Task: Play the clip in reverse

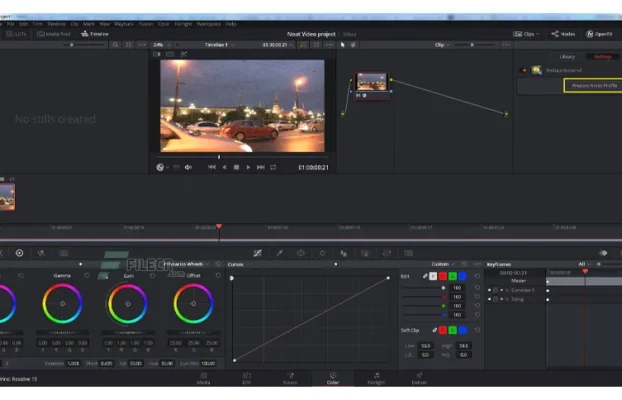Action: [x=225, y=167]
